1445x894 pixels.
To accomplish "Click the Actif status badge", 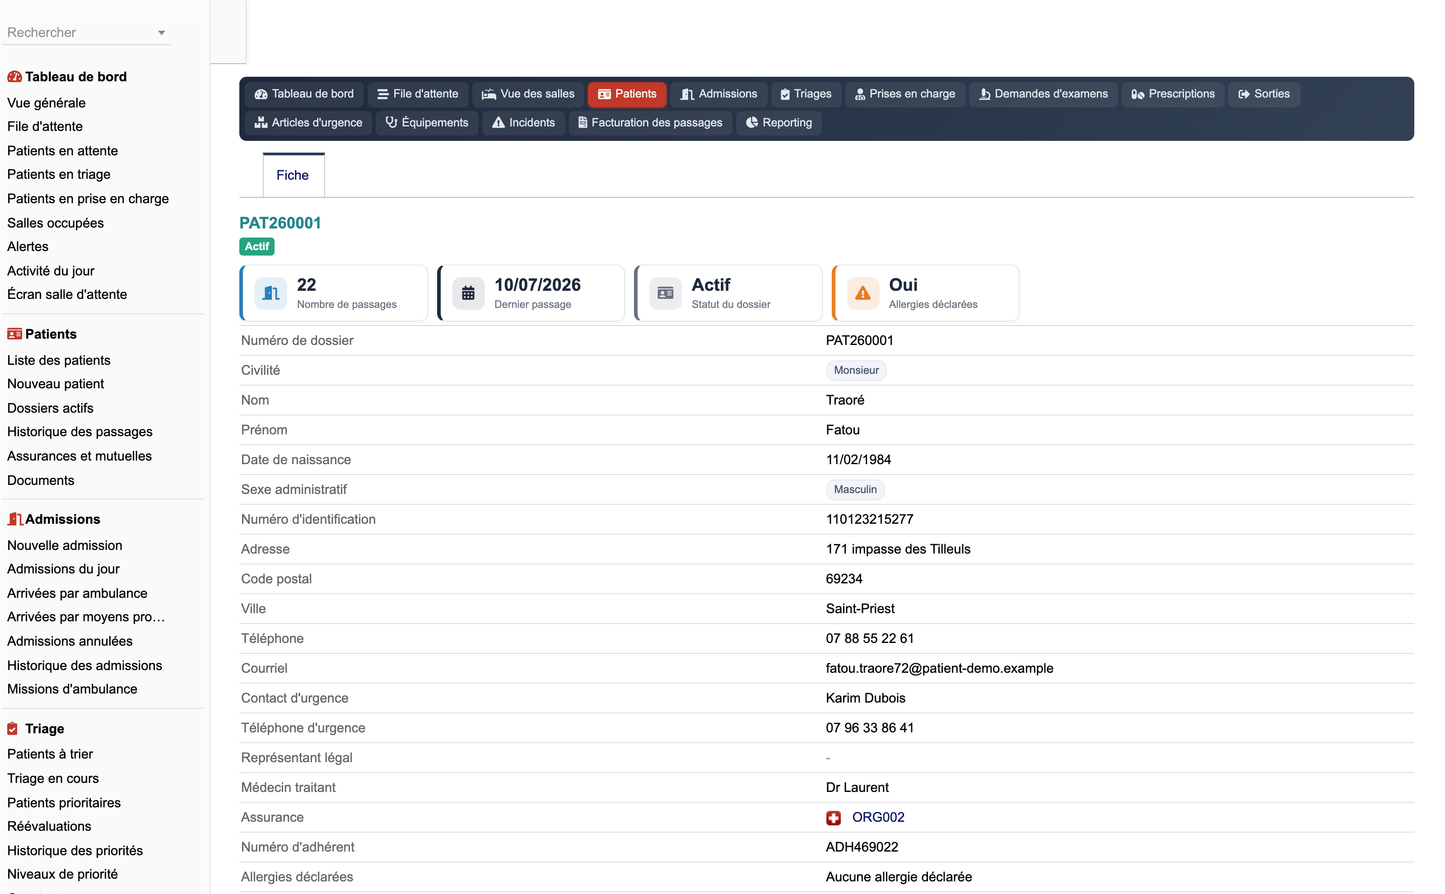I will [257, 247].
